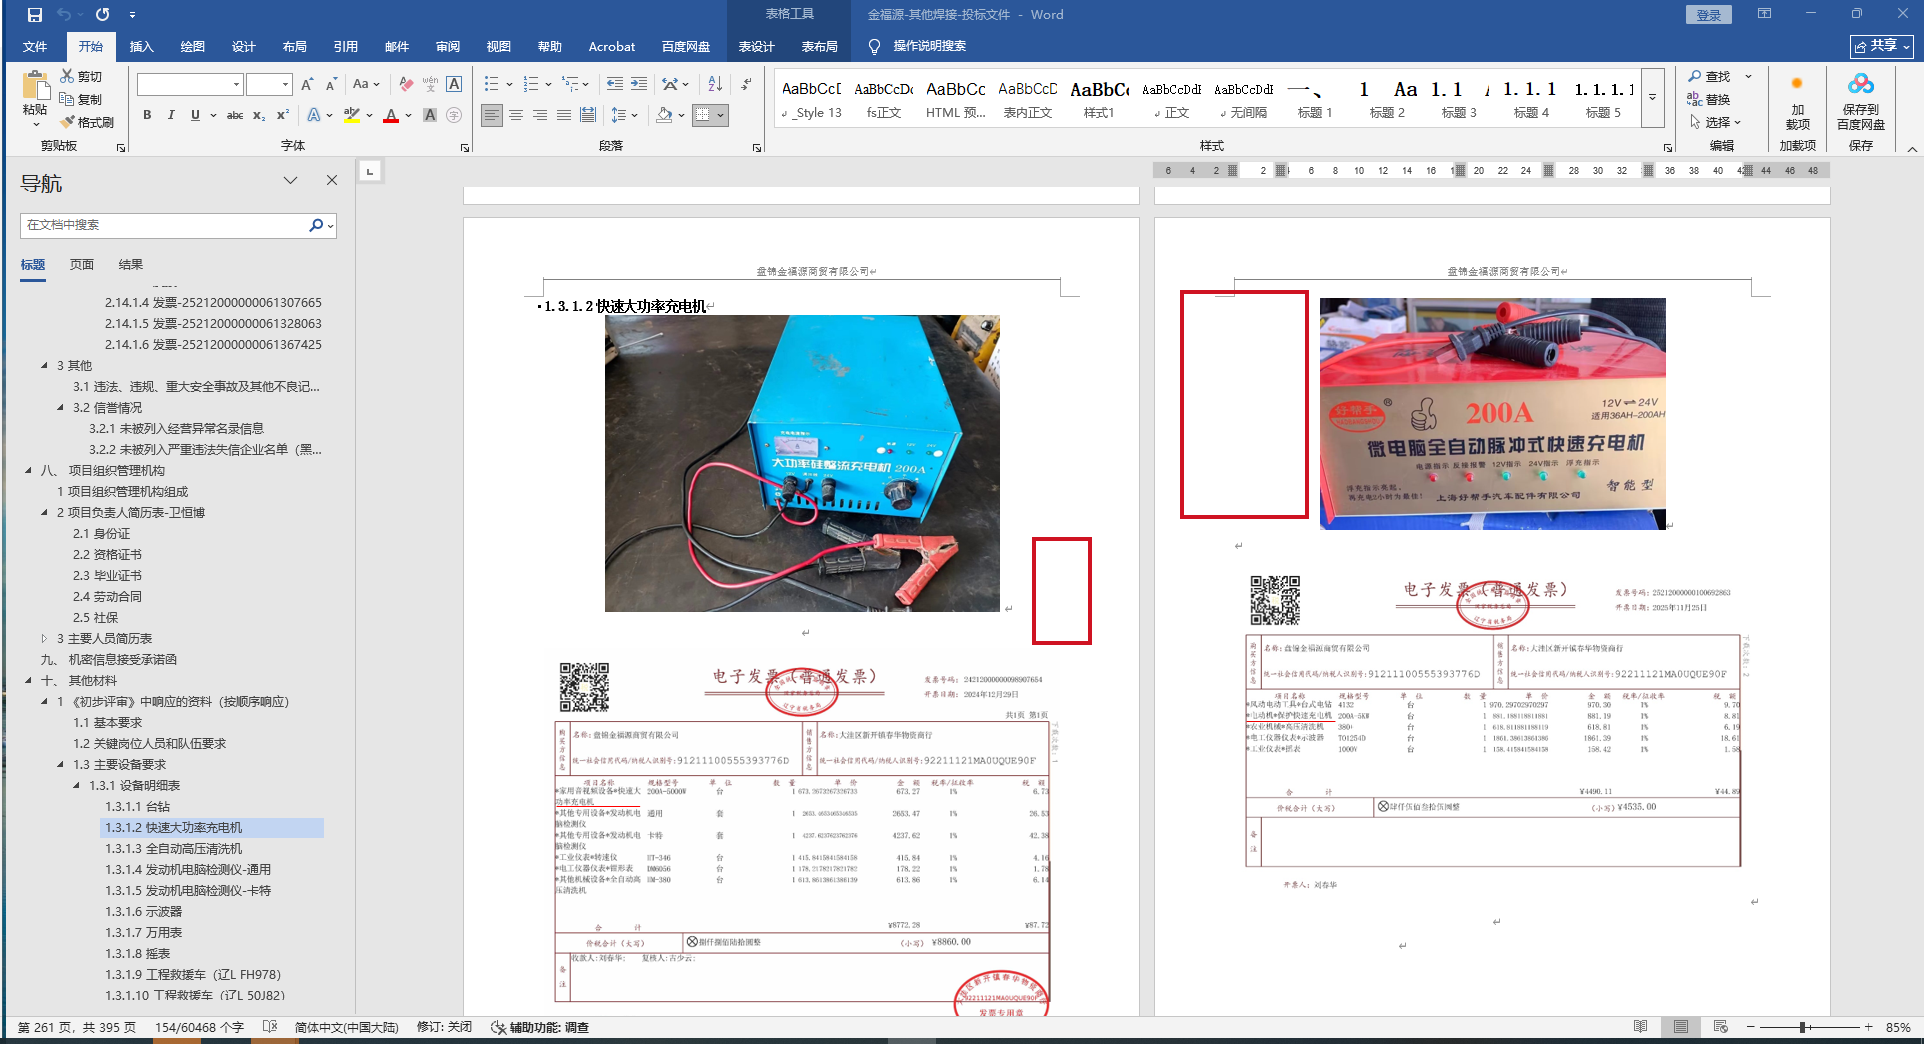Increase the paragraph indent
Viewport: 1924px width, 1044px height.
click(639, 84)
